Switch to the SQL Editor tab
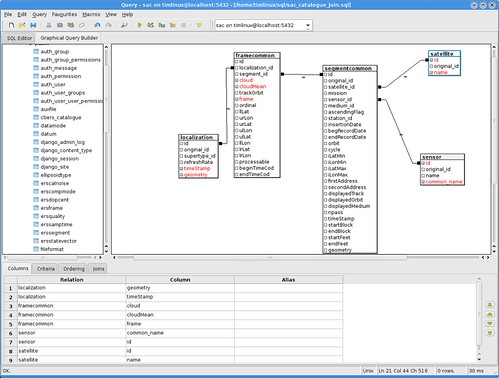This screenshot has height=378, width=499. (x=19, y=38)
